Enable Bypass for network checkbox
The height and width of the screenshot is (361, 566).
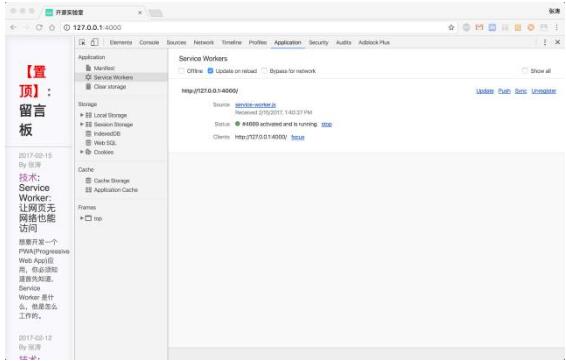(x=264, y=71)
